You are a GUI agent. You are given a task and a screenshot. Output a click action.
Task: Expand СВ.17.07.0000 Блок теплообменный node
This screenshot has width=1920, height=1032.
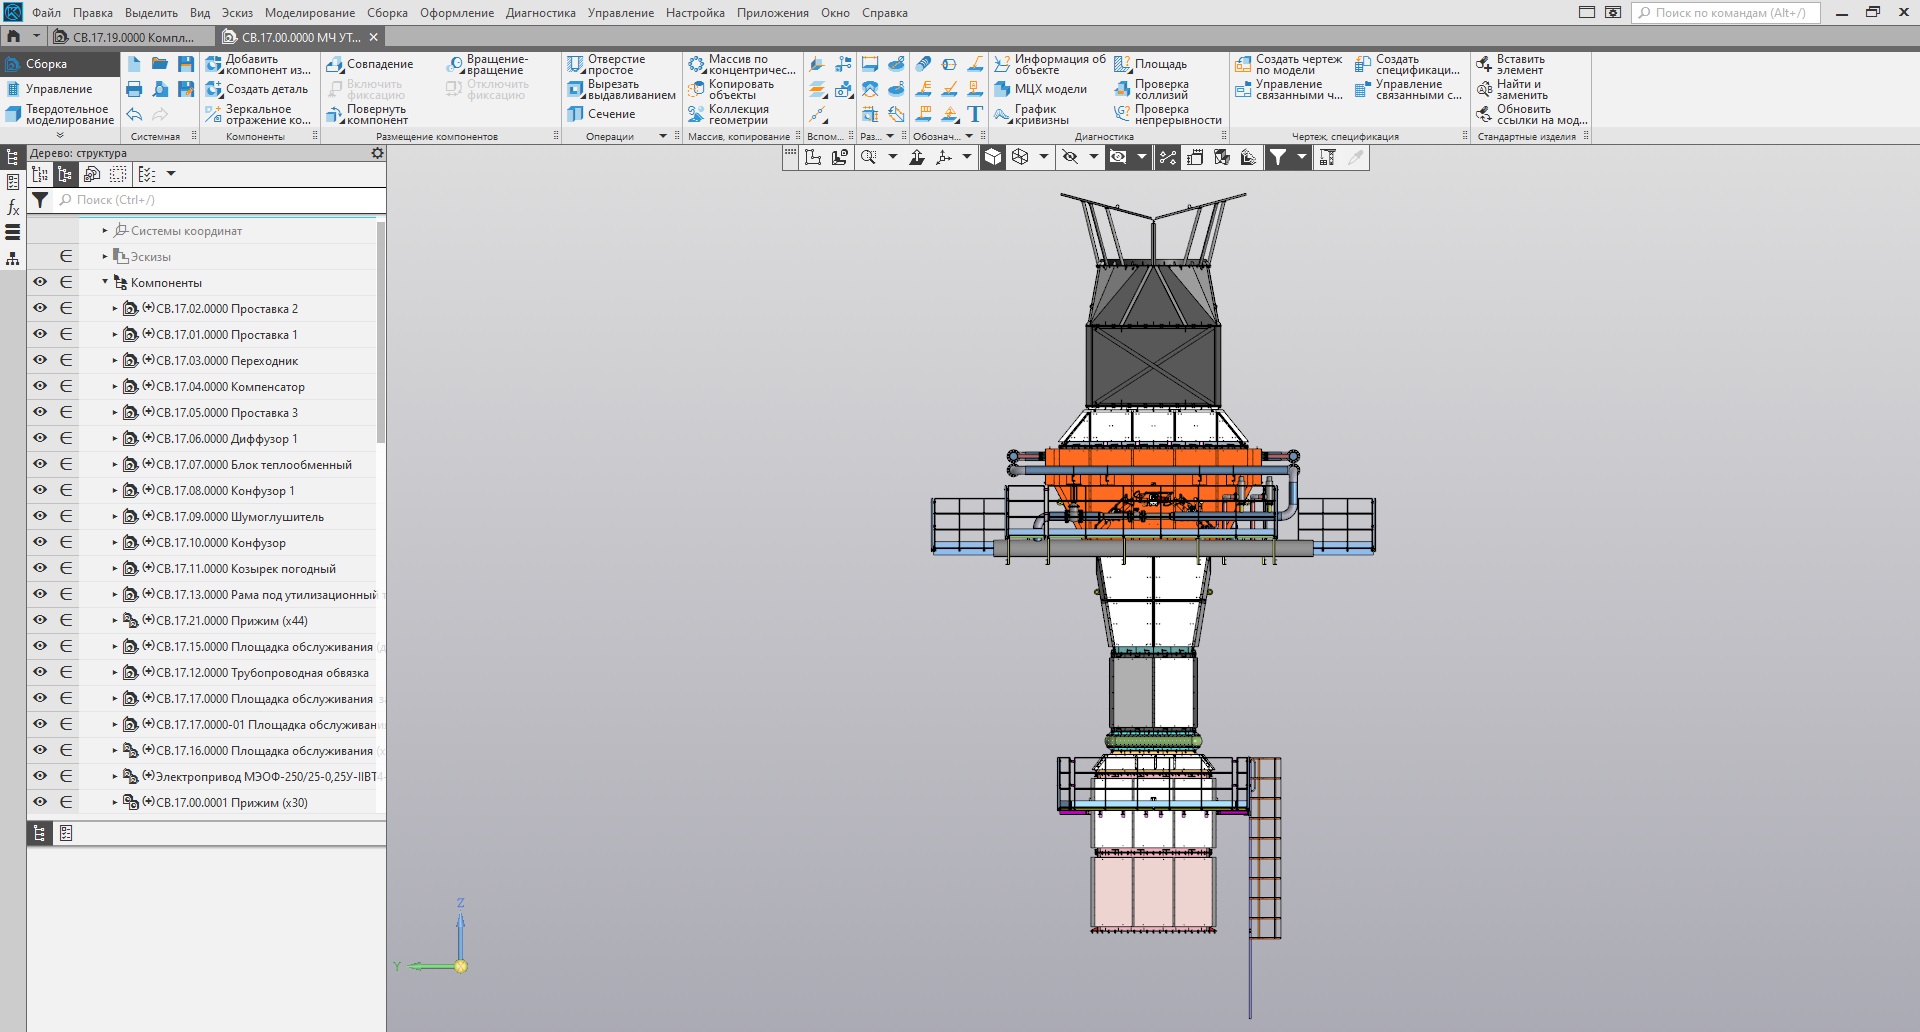115,465
